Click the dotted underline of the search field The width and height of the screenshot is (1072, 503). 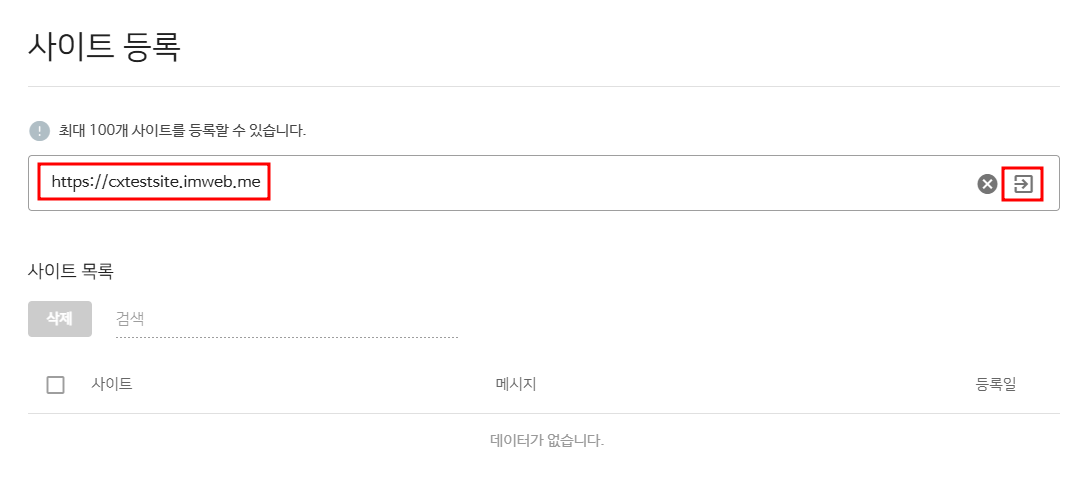(286, 337)
